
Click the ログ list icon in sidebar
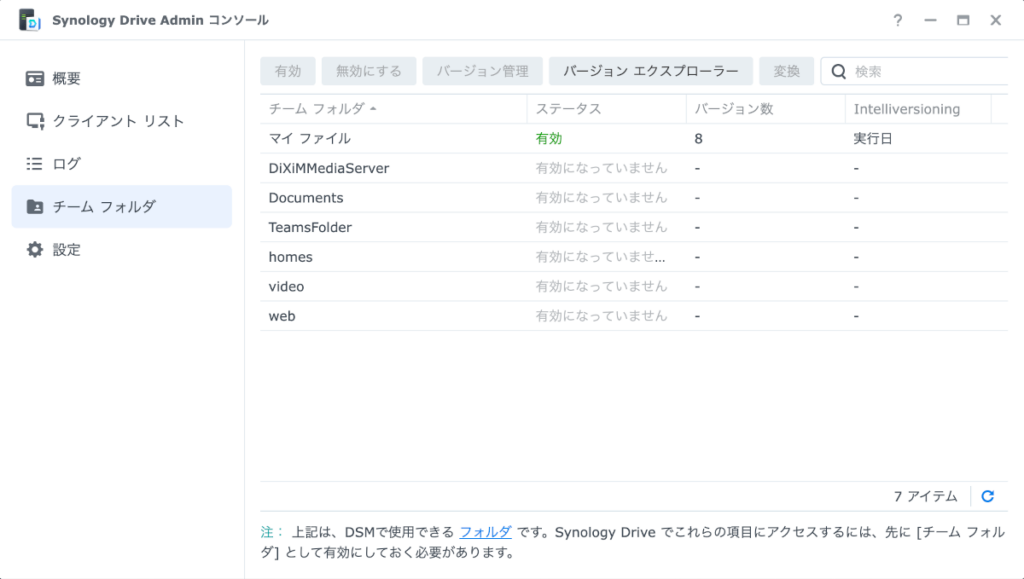coord(35,164)
